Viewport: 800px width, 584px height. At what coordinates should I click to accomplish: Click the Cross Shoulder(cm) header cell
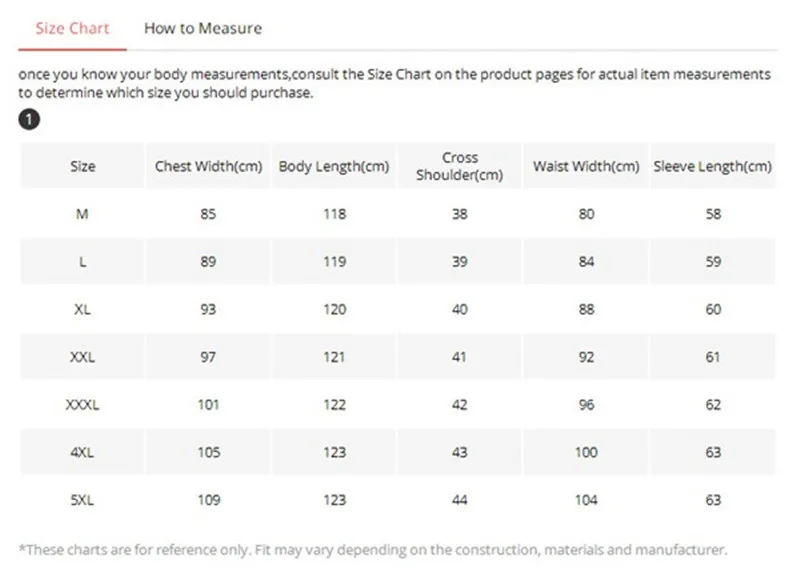tap(460, 166)
